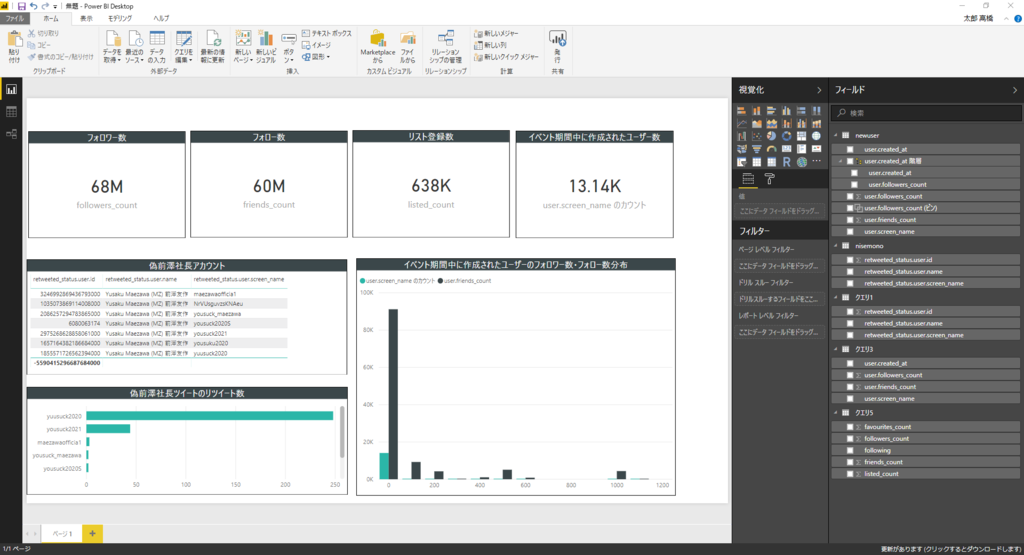Import more visuals via the ellipsis icon
The image size is (1024, 555).
point(816,161)
